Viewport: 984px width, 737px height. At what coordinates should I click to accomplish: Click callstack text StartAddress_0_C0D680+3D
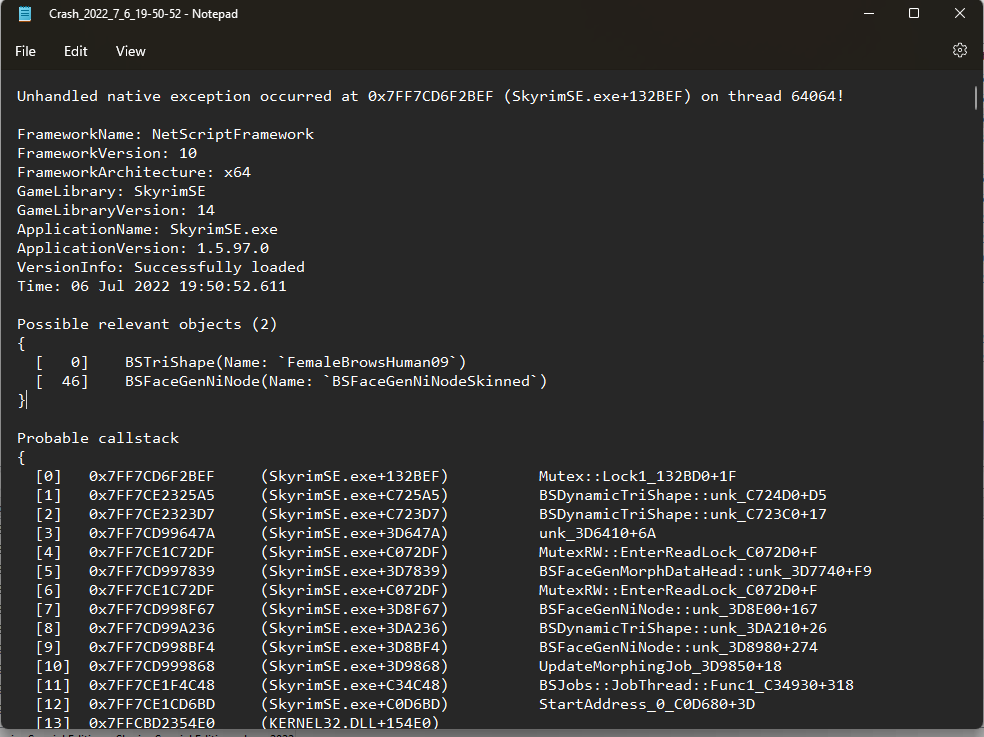coord(646,704)
